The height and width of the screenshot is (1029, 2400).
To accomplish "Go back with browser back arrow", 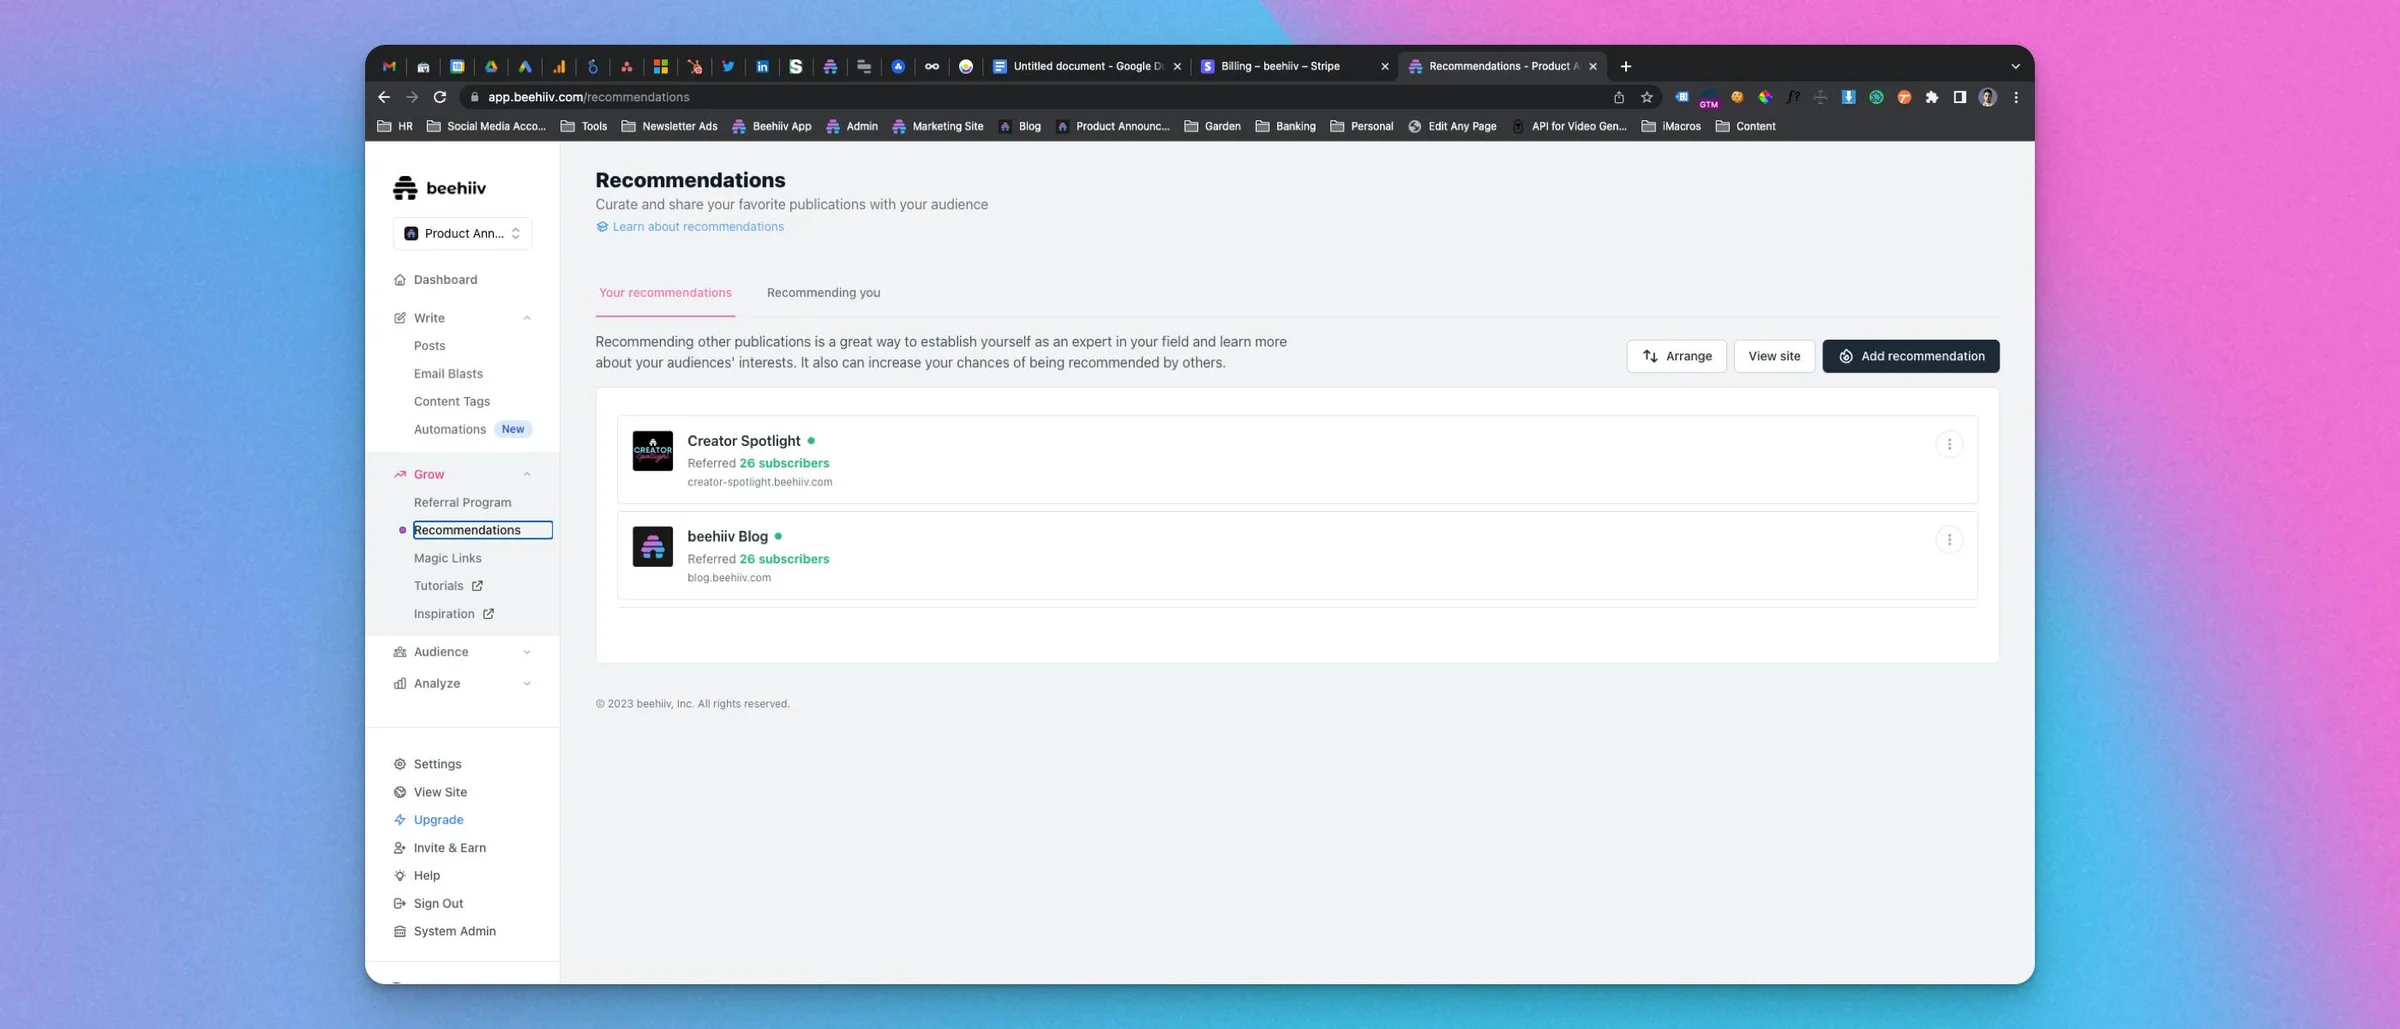I will click(x=384, y=97).
